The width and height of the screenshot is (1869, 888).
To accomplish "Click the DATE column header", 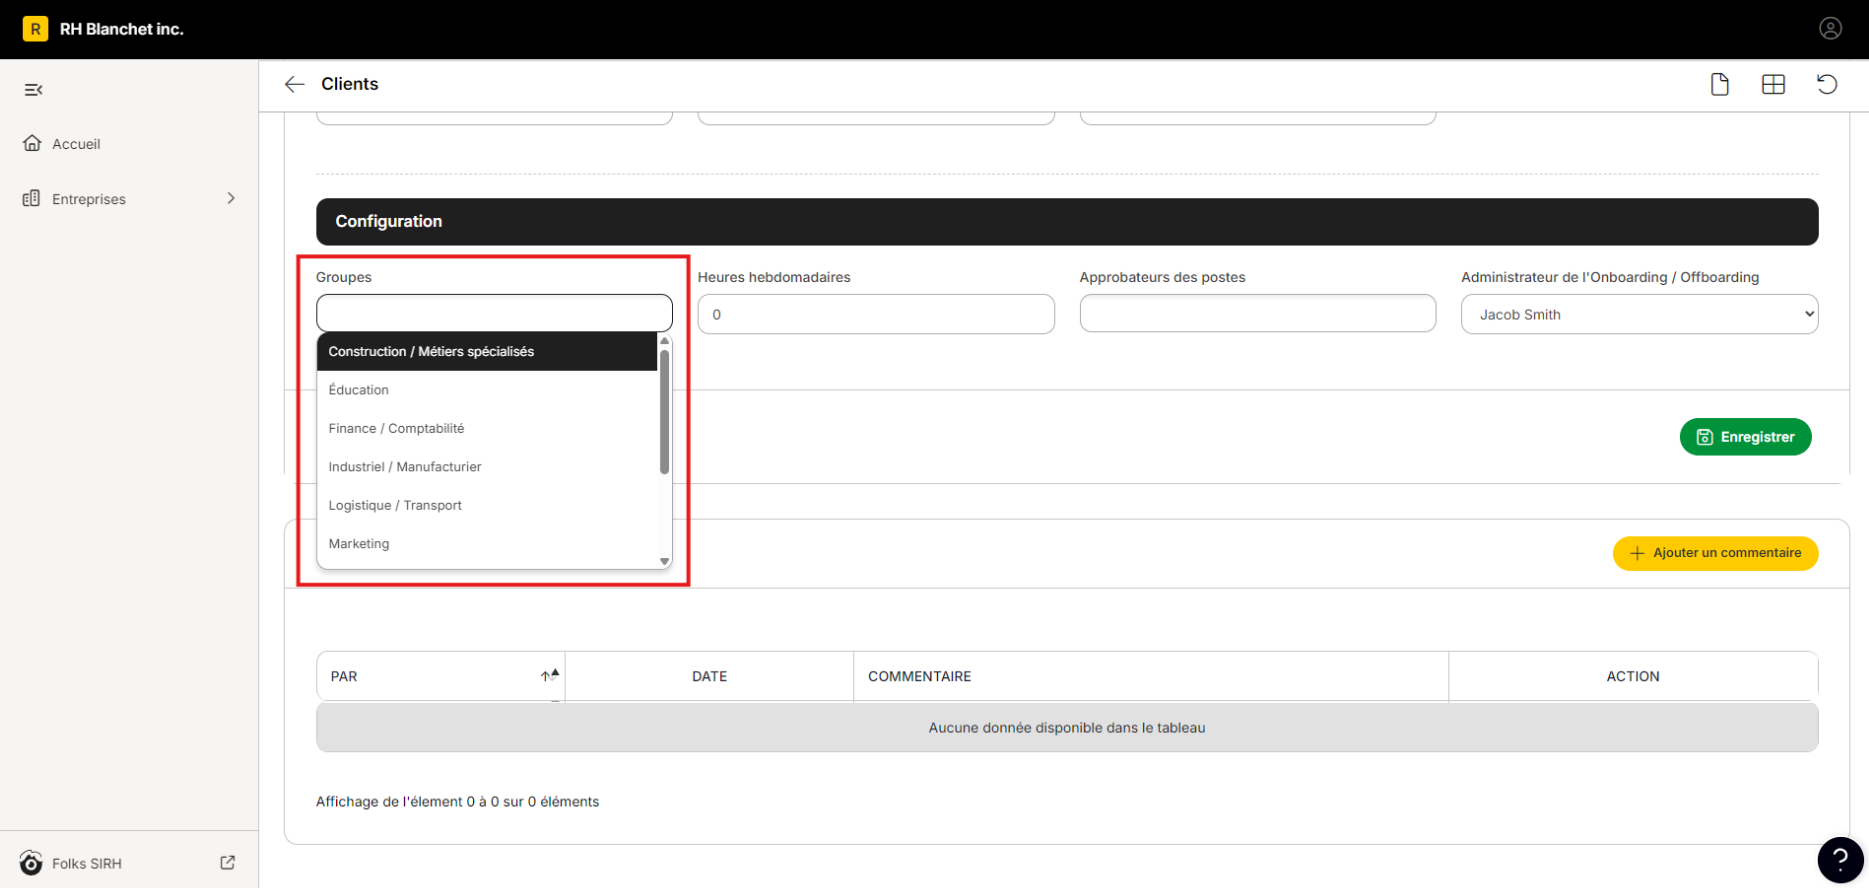I will point(709,677).
